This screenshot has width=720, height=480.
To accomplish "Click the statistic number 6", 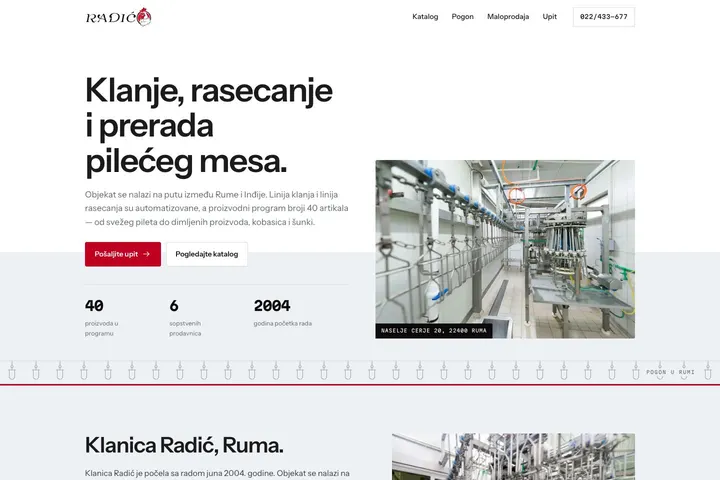I will point(174,305).
